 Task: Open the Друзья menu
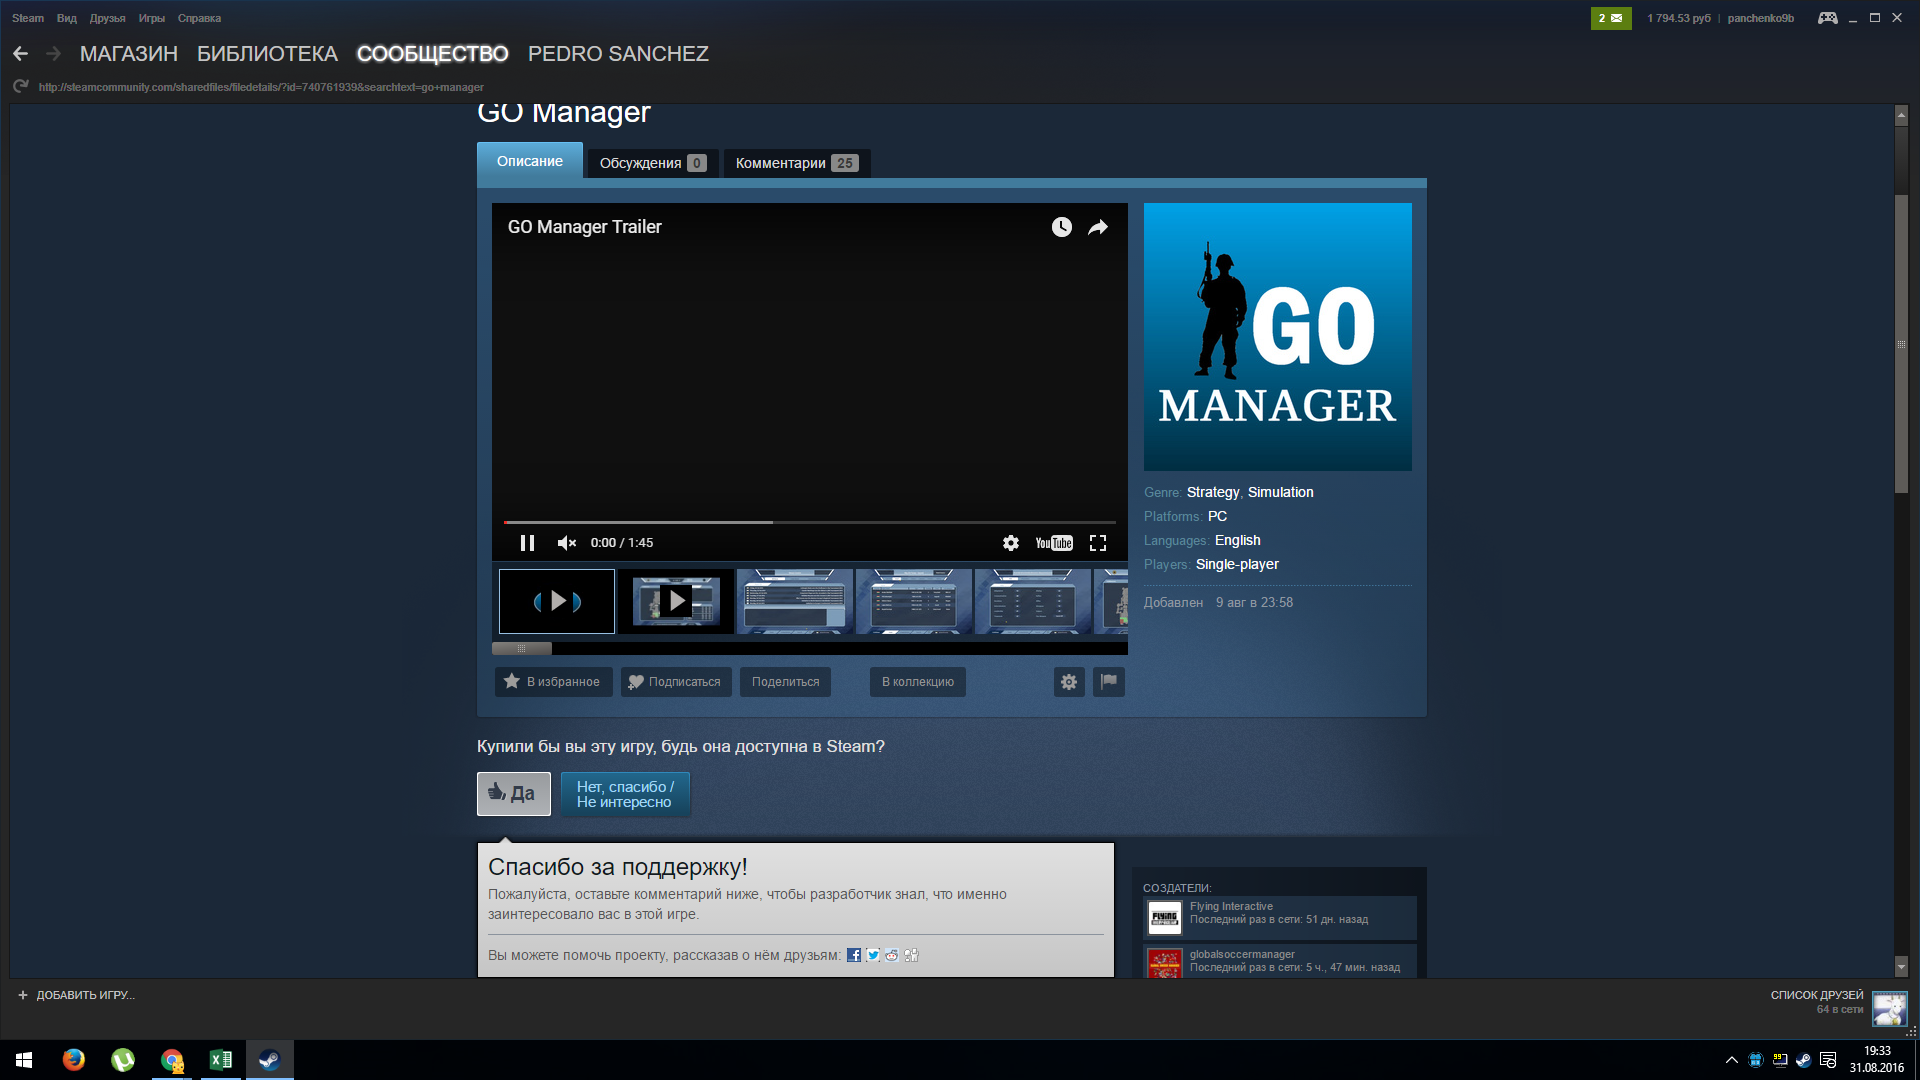point(107,18)
